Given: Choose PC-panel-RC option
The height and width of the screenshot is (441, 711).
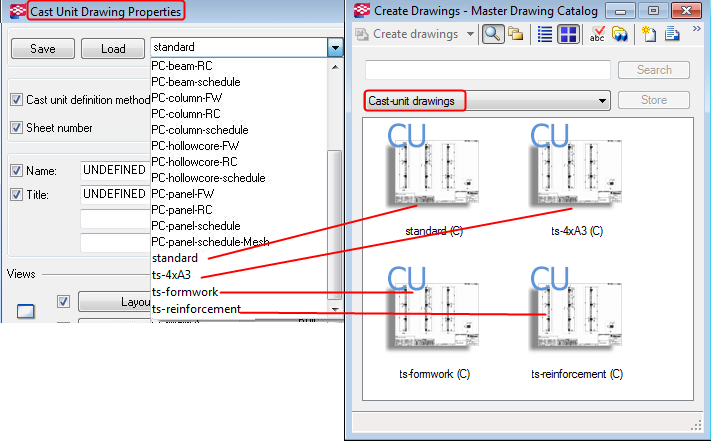Looking at the screenshot, I should pyautogui.click(x=182, y=210).
